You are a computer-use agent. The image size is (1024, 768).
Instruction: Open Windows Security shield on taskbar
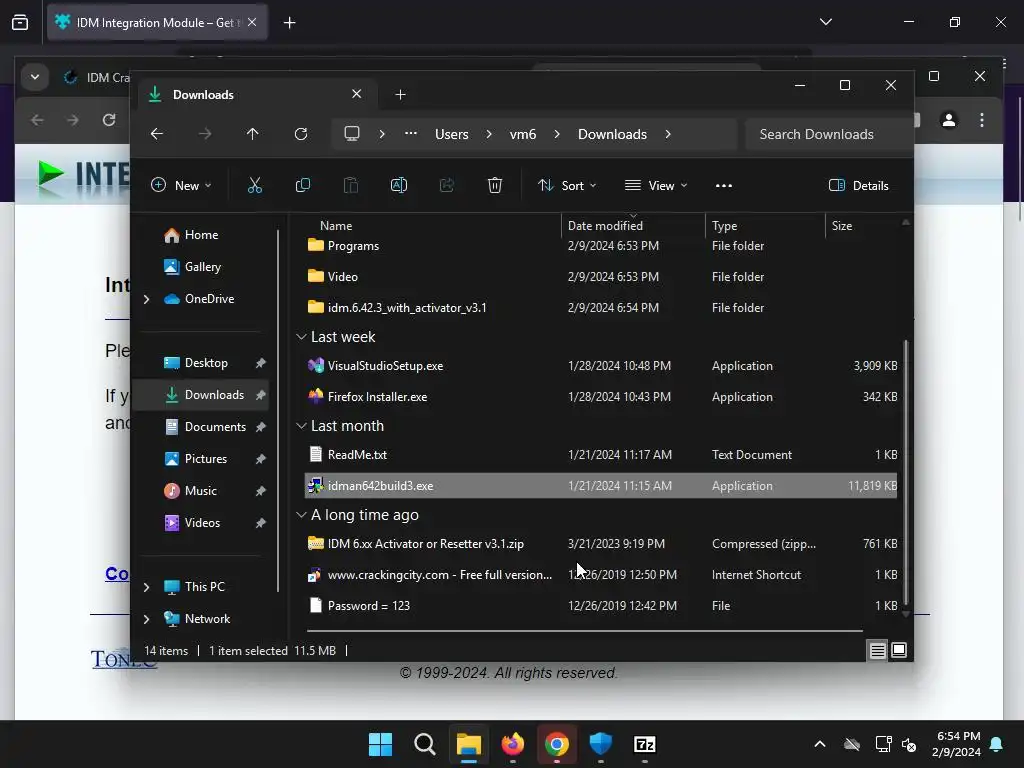pos(601,744)
